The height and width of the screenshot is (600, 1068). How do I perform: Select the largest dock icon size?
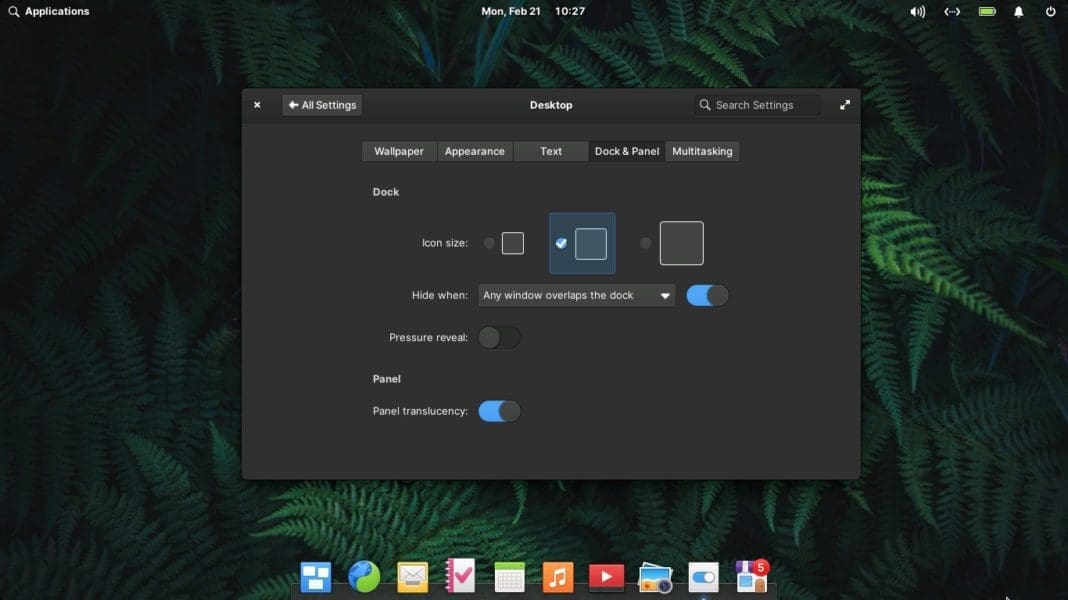click(x=681, y=242)
